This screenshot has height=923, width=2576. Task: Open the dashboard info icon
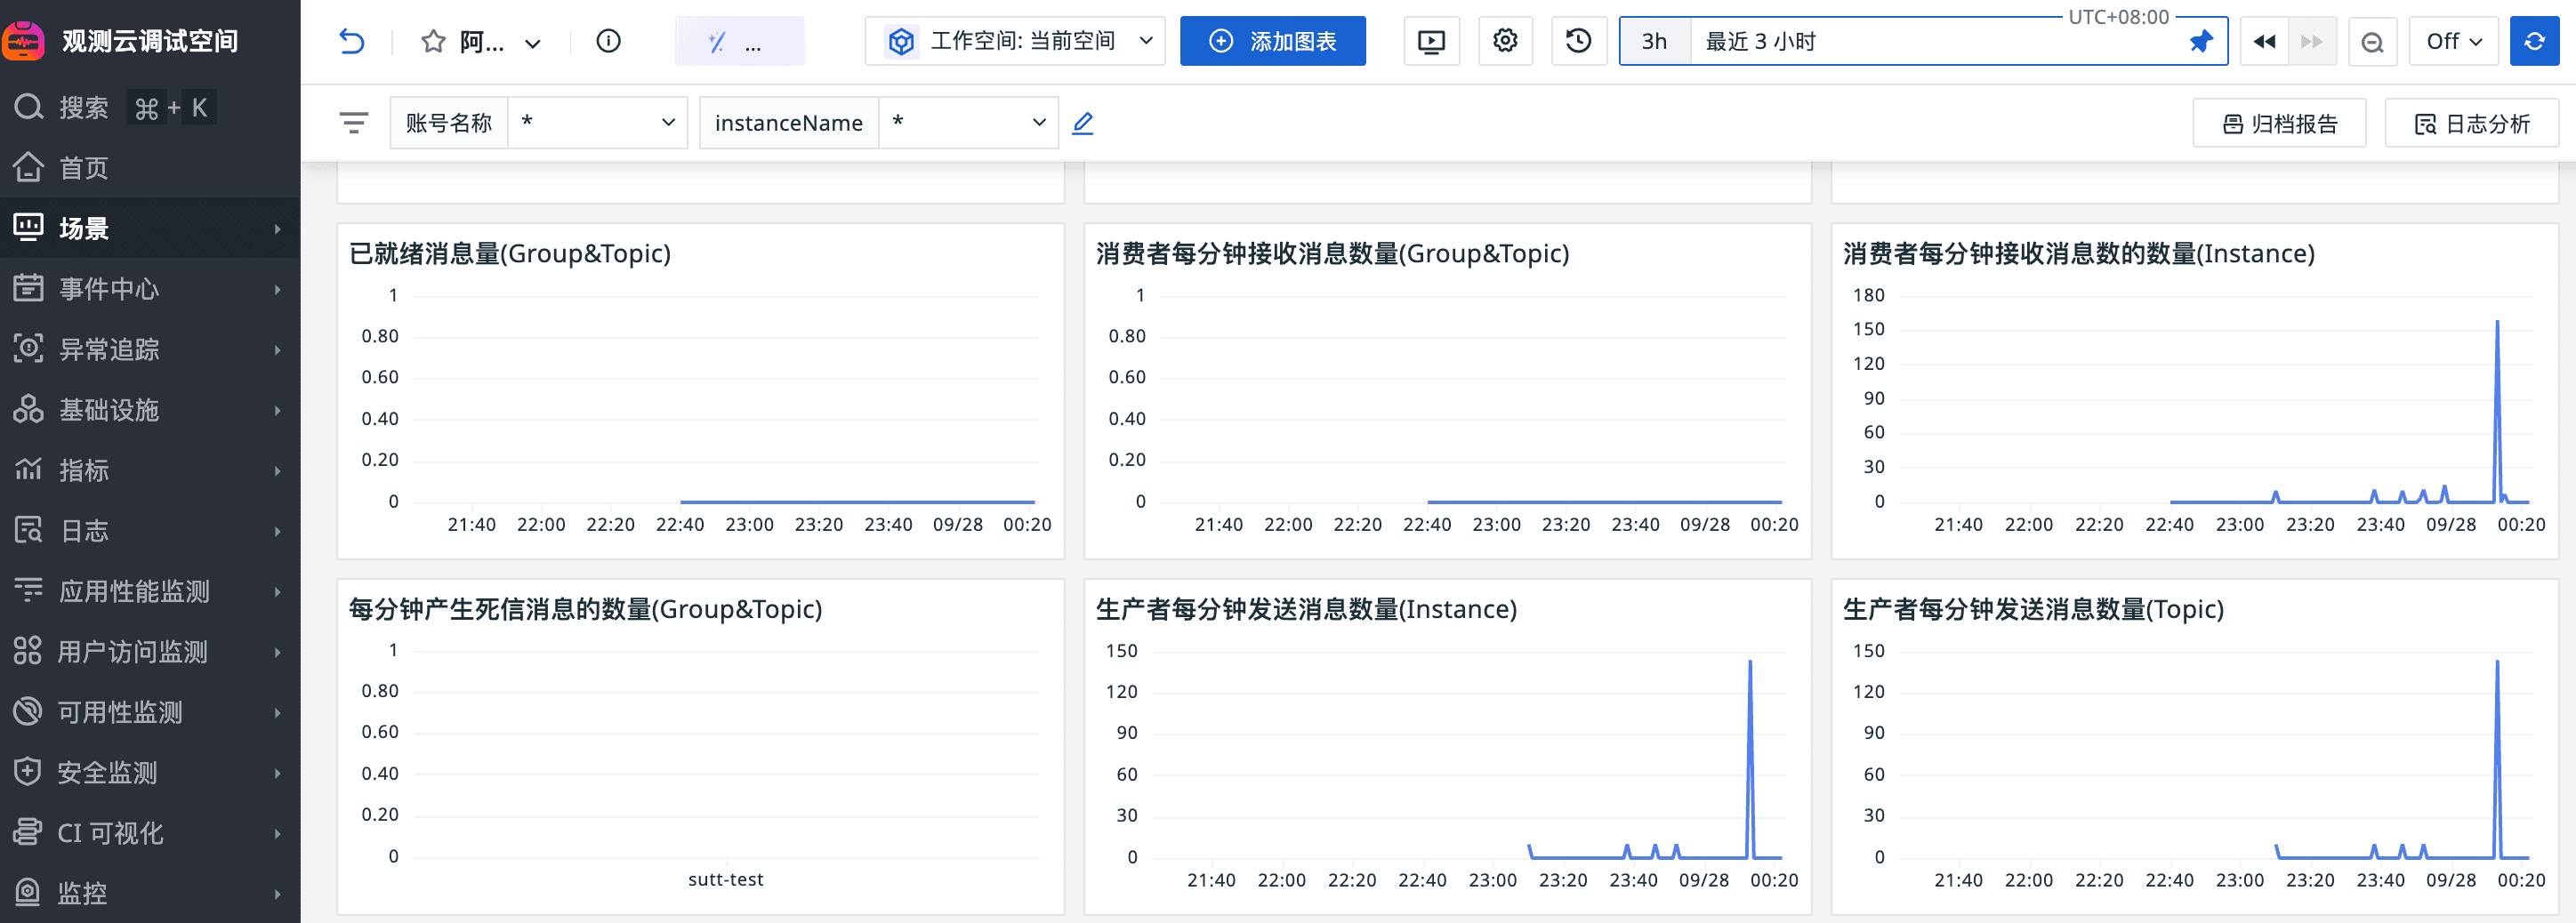(608, 41)
